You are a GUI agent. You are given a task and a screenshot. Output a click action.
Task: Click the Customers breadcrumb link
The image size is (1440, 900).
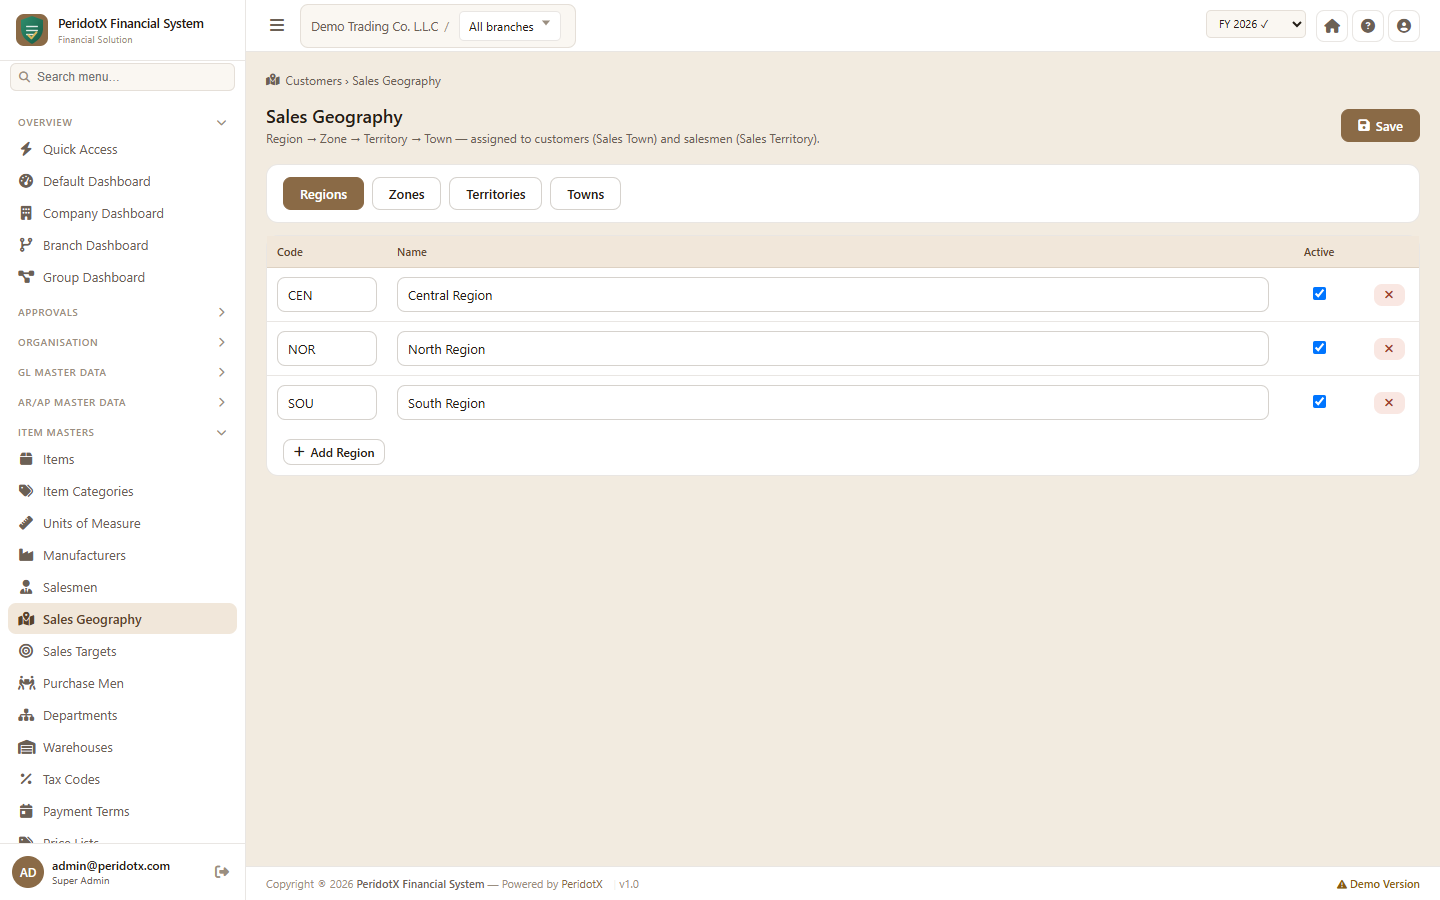pos(313,81)
